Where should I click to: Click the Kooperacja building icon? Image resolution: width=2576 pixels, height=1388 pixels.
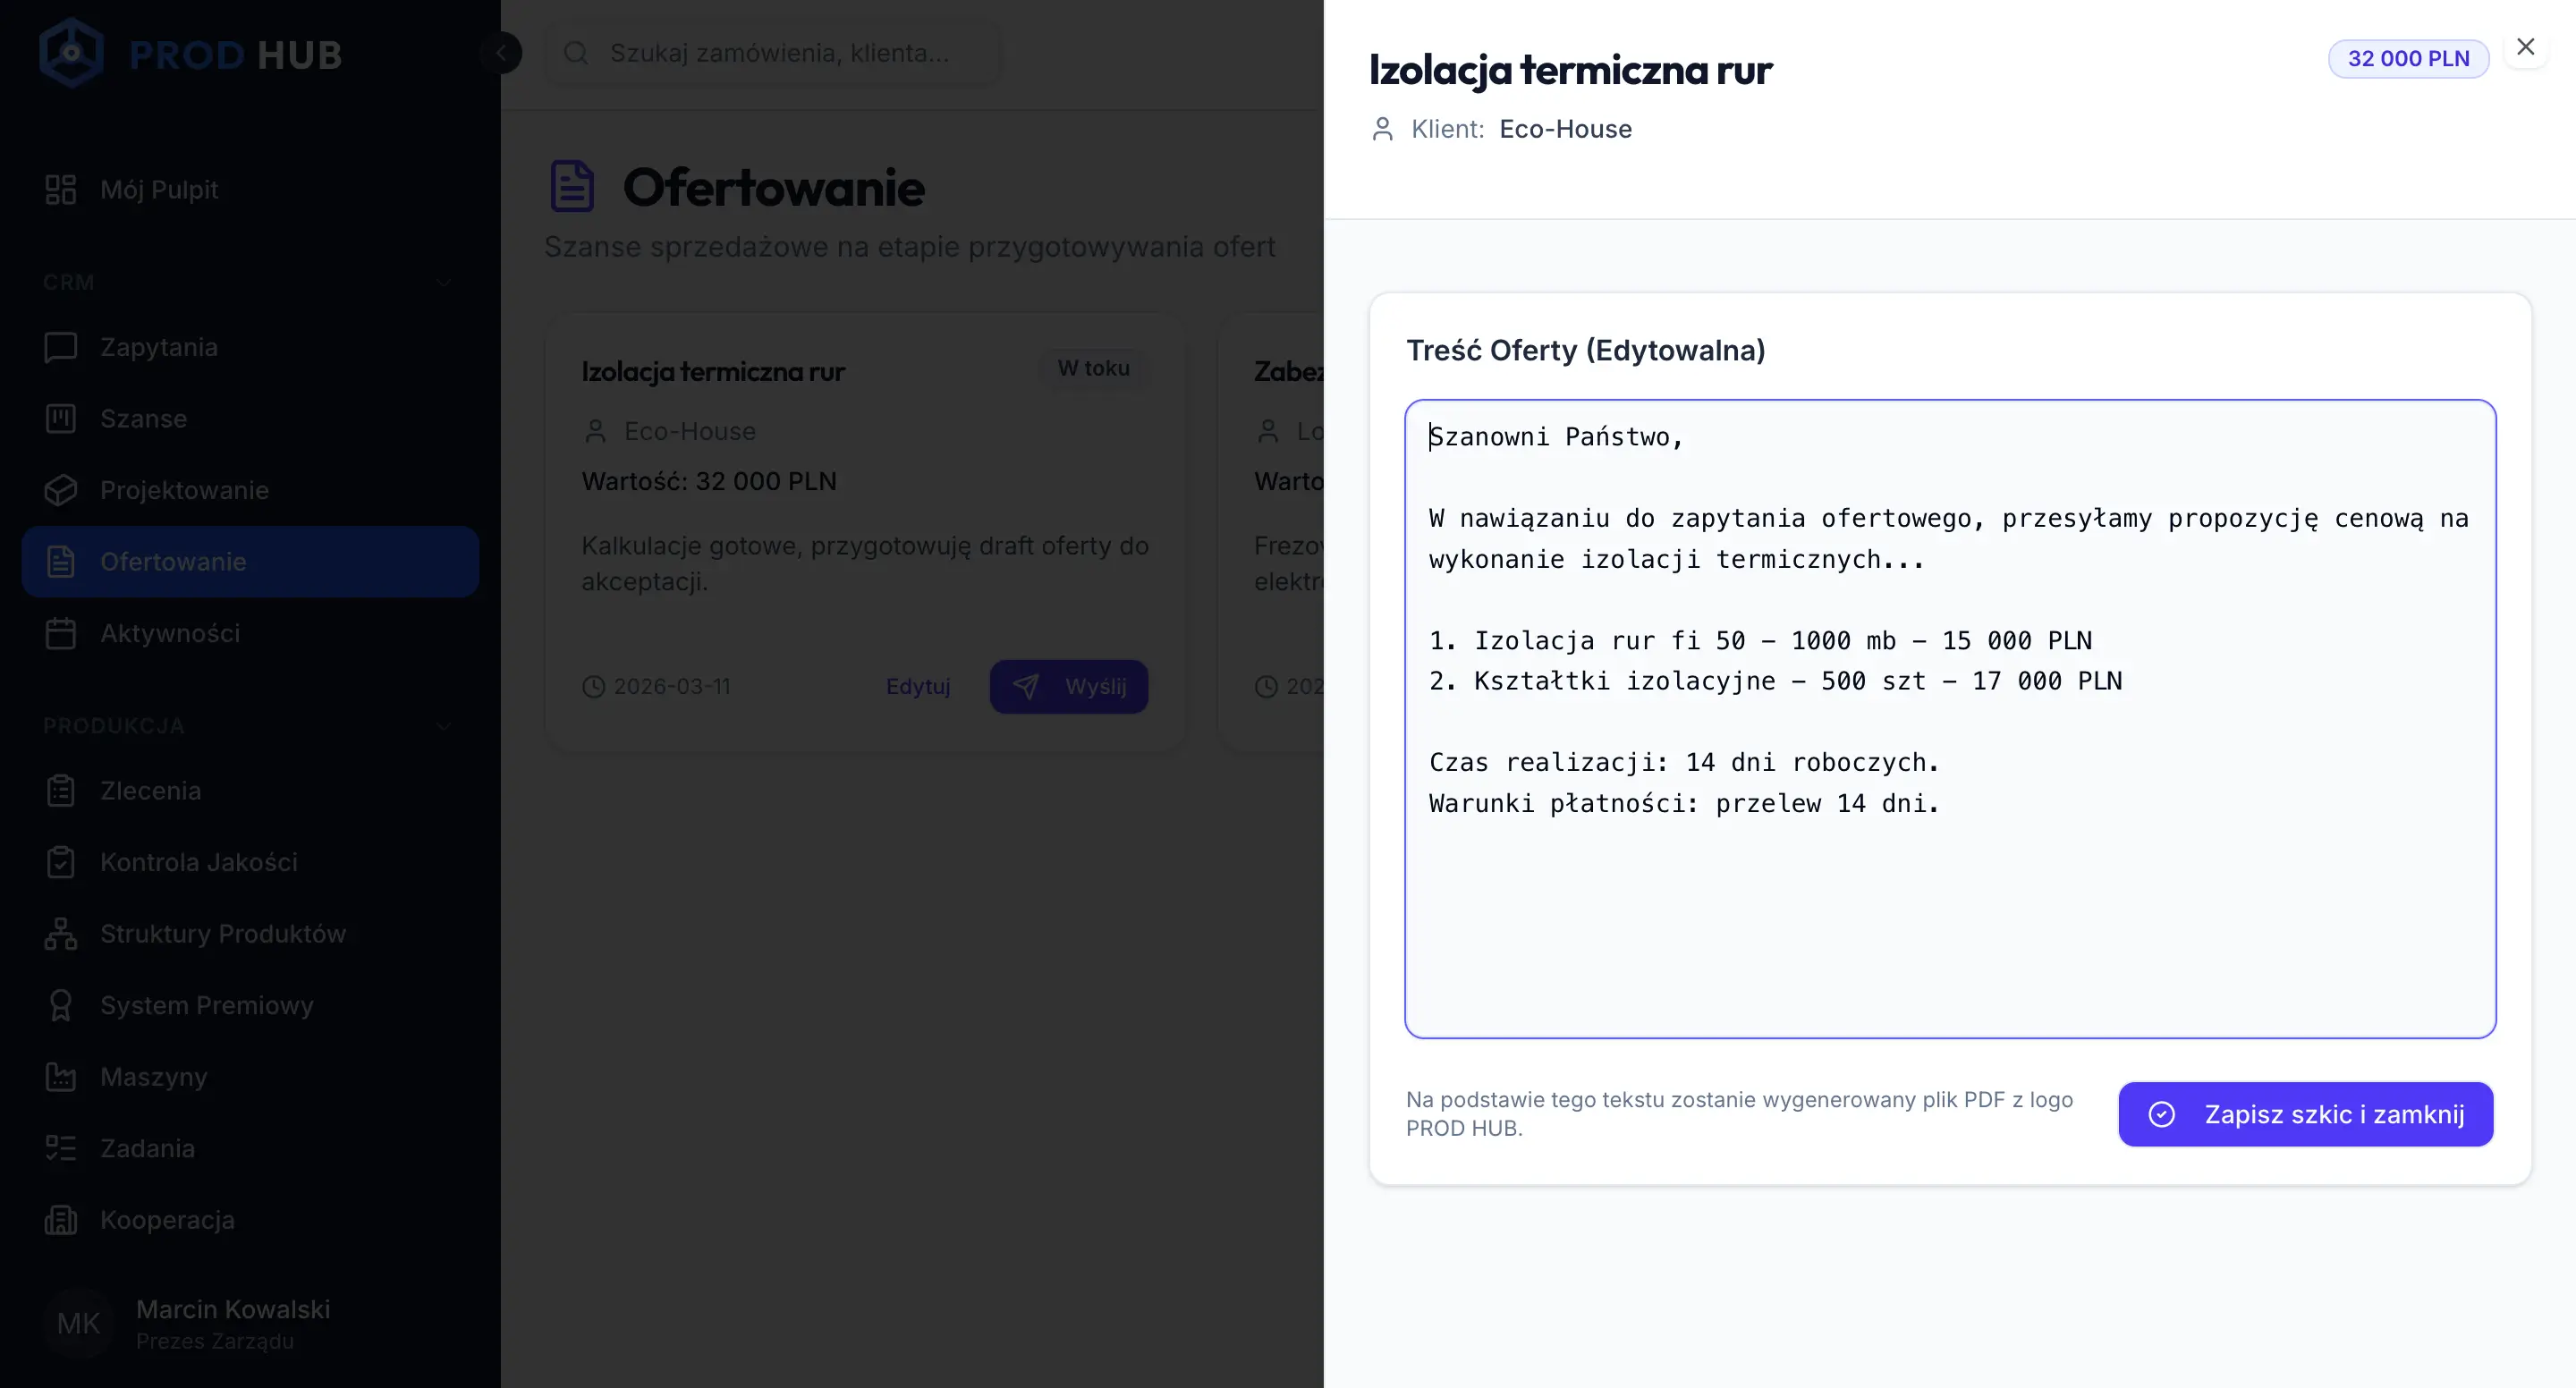point(61,1219)
